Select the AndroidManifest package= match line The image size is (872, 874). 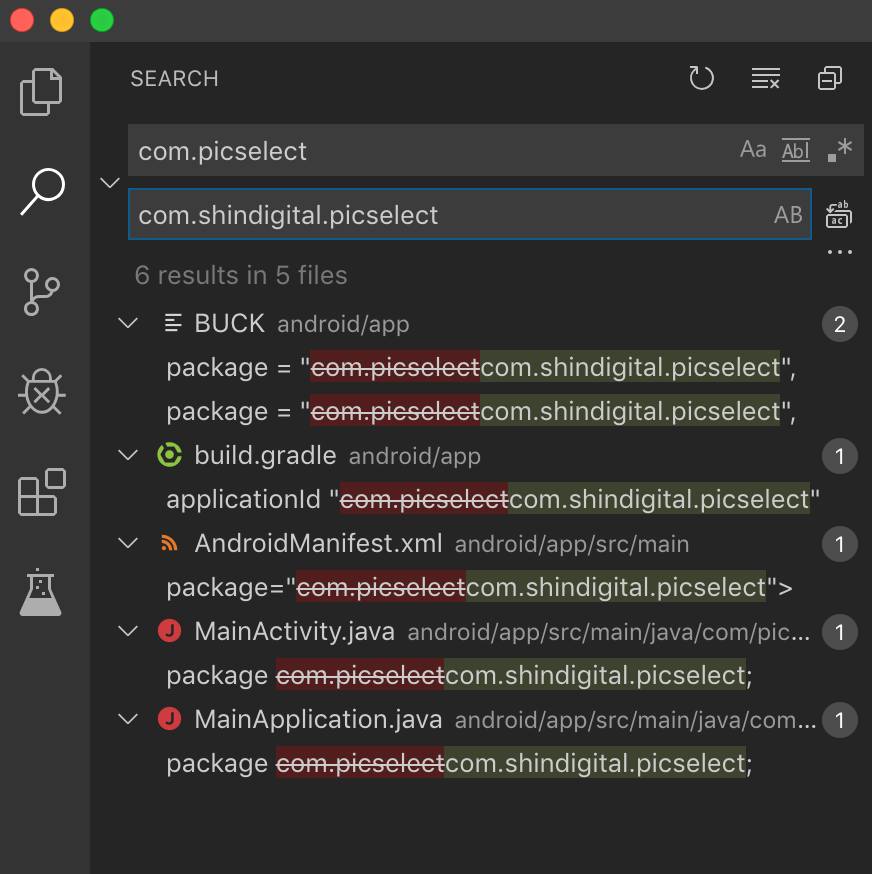coord(479,587)
